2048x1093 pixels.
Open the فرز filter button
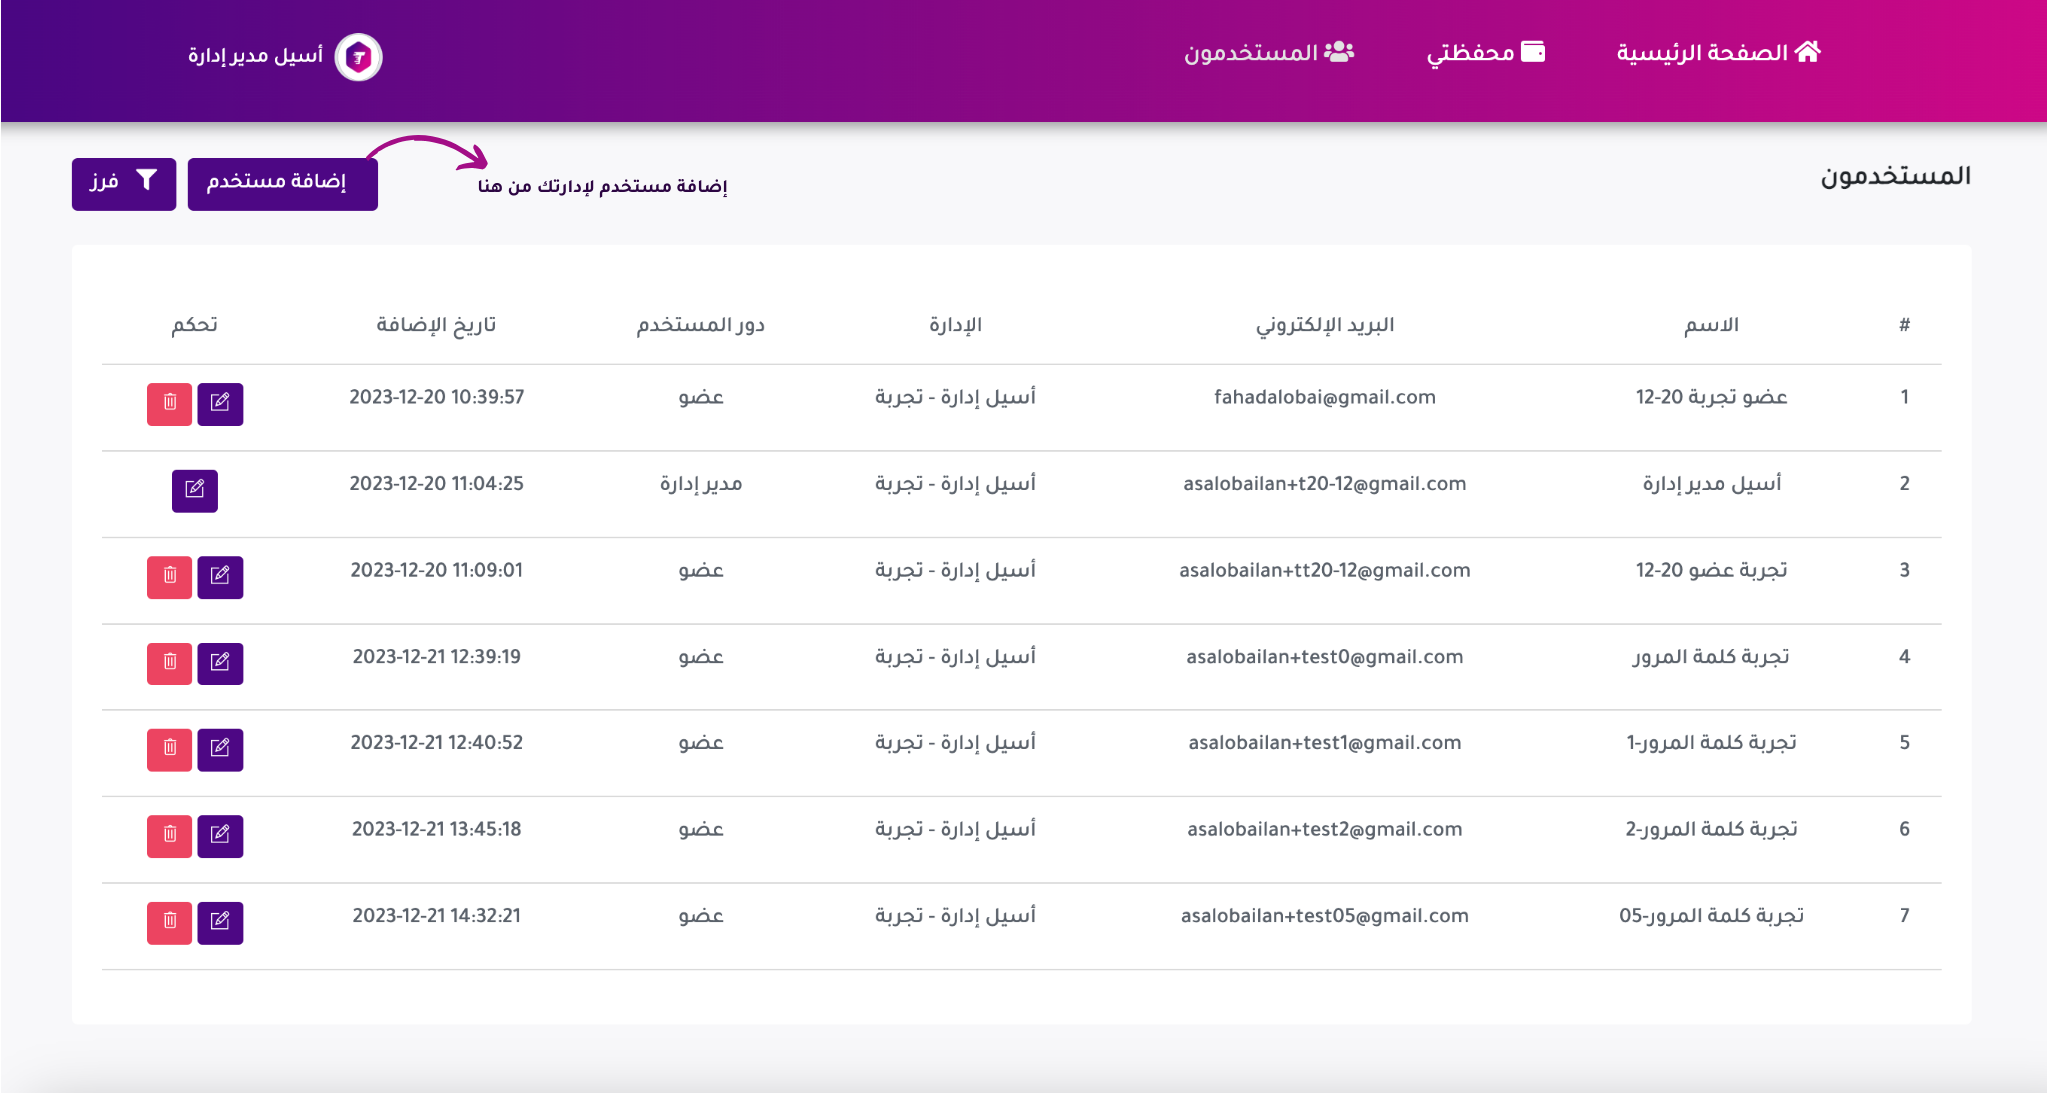point(124,183)
